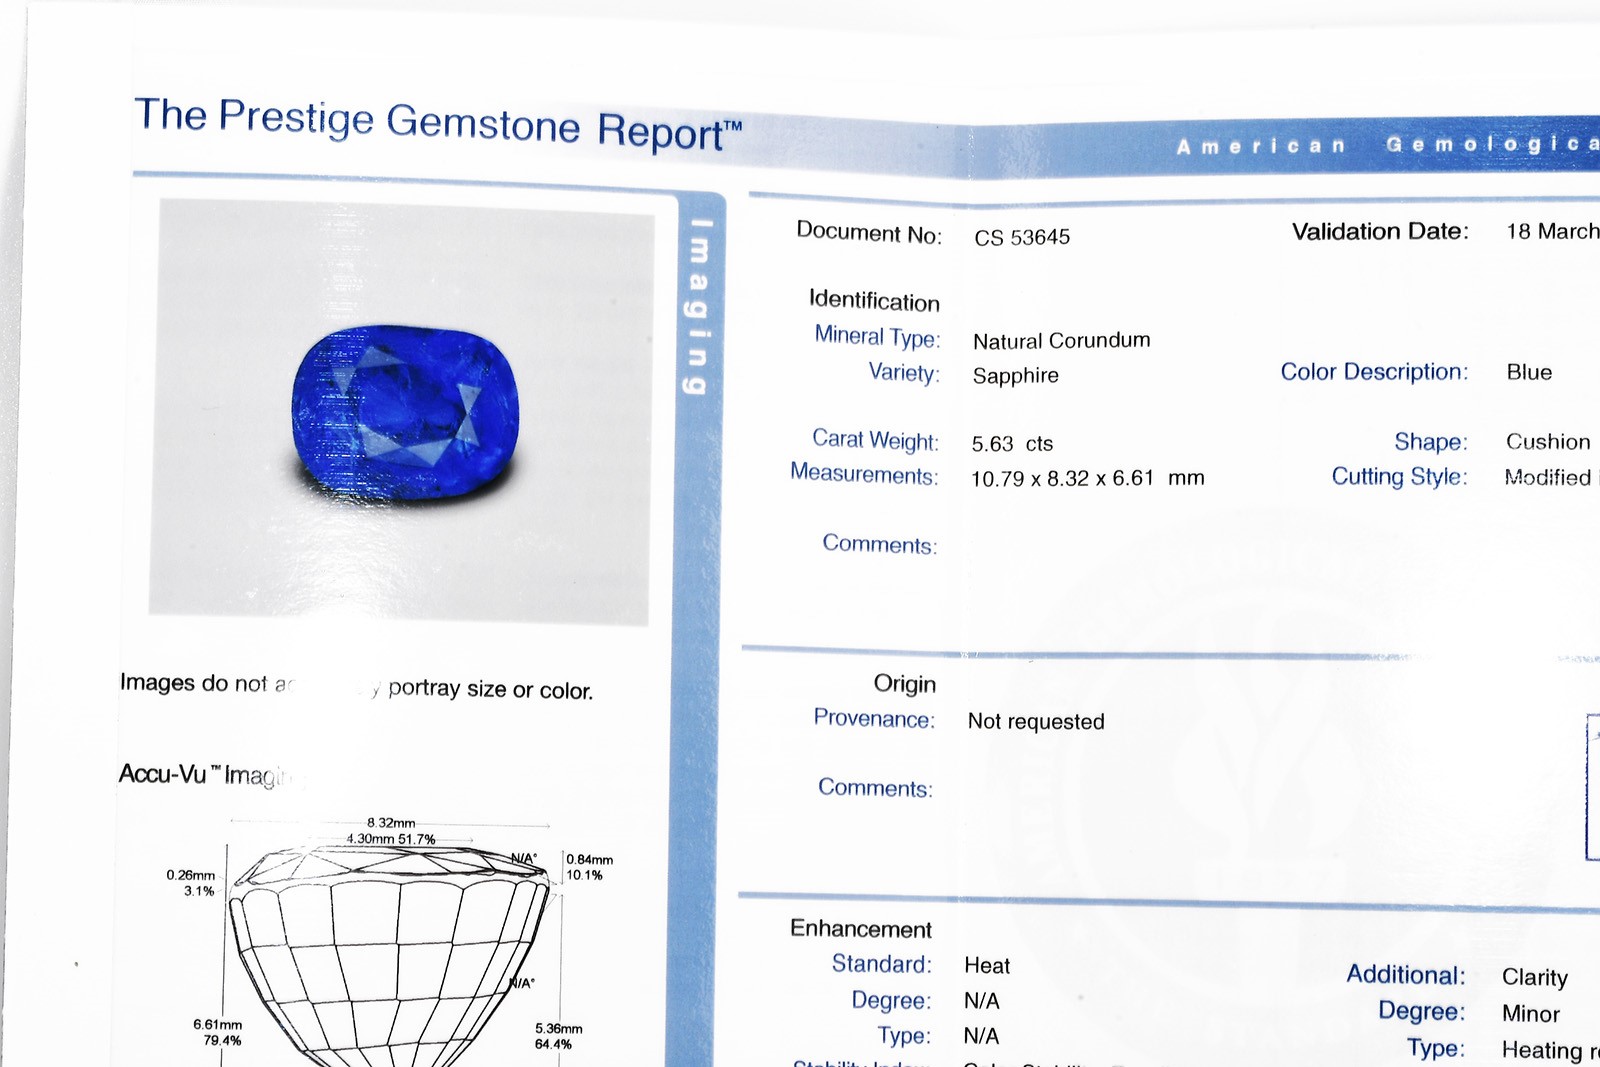Click the 8.32mm width label on diagram
Image resolution: width=1600 pixels, height=1067 pixels.
click(391, 823)
